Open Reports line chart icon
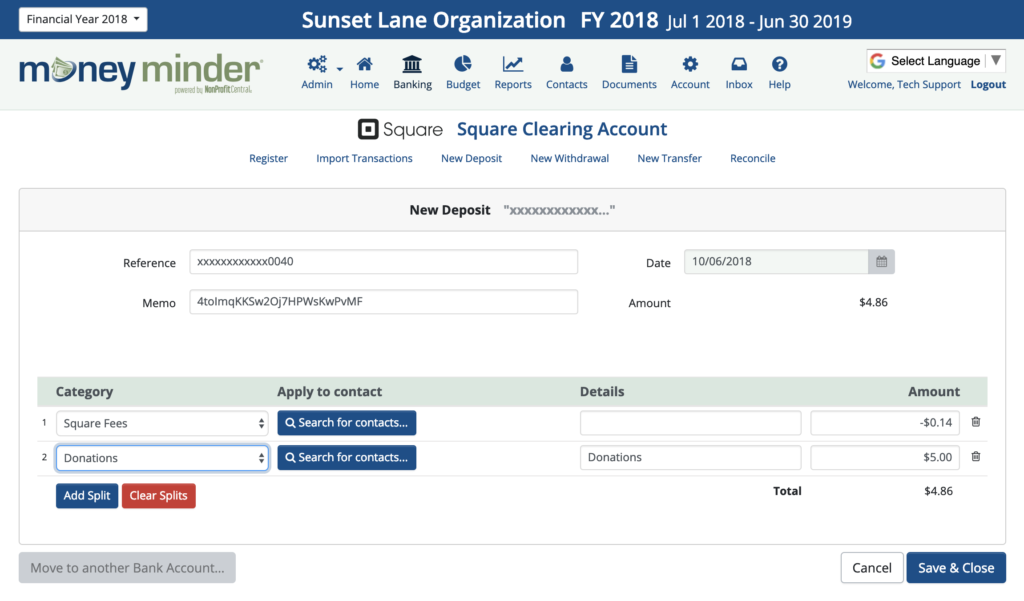The image size is (1024, 601). [513, 64]
